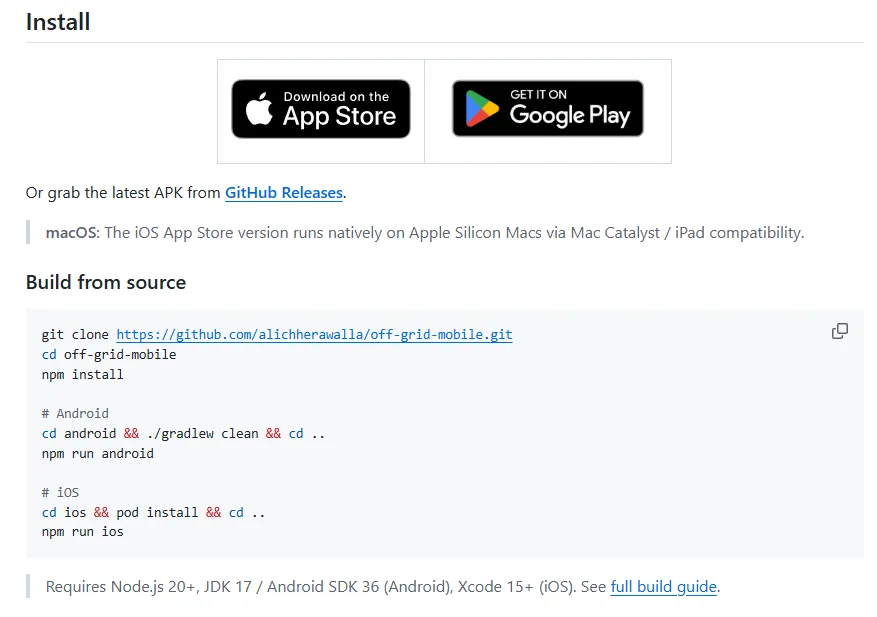Click the Download on the App Store badge

[x=321, y=109]
